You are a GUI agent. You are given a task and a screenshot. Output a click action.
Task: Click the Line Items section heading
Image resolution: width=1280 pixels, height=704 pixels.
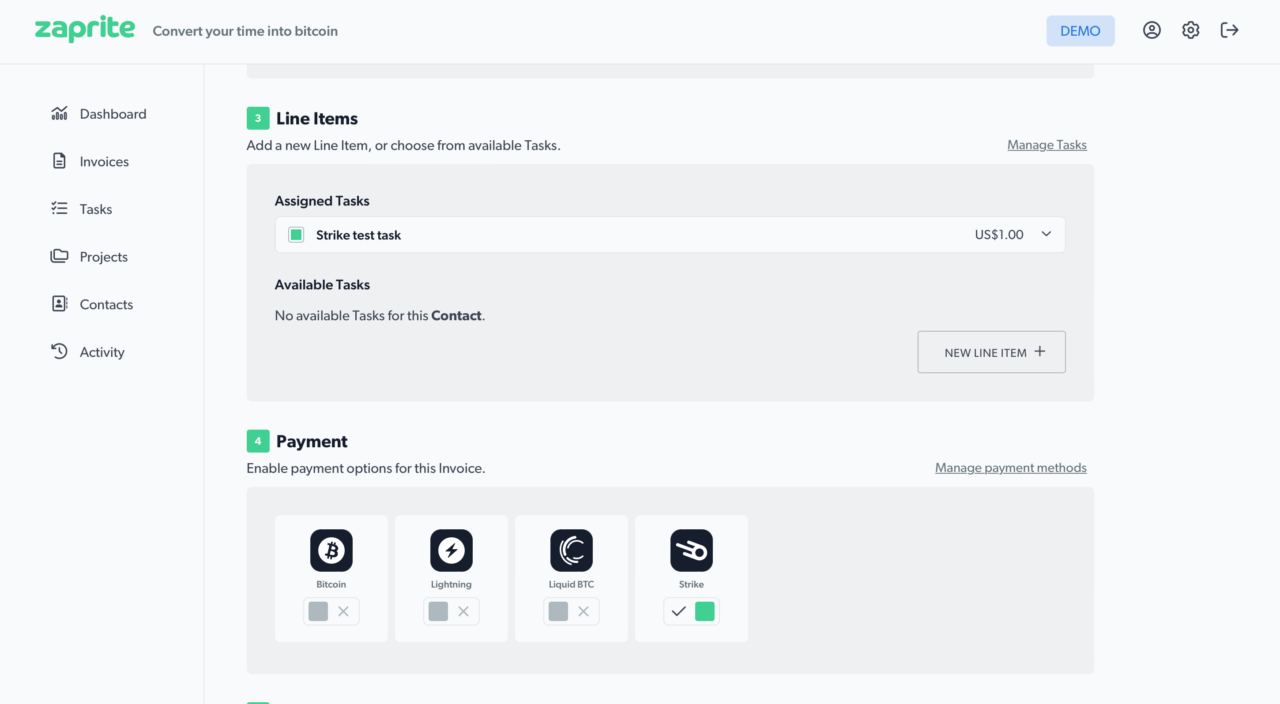[317, 118]
